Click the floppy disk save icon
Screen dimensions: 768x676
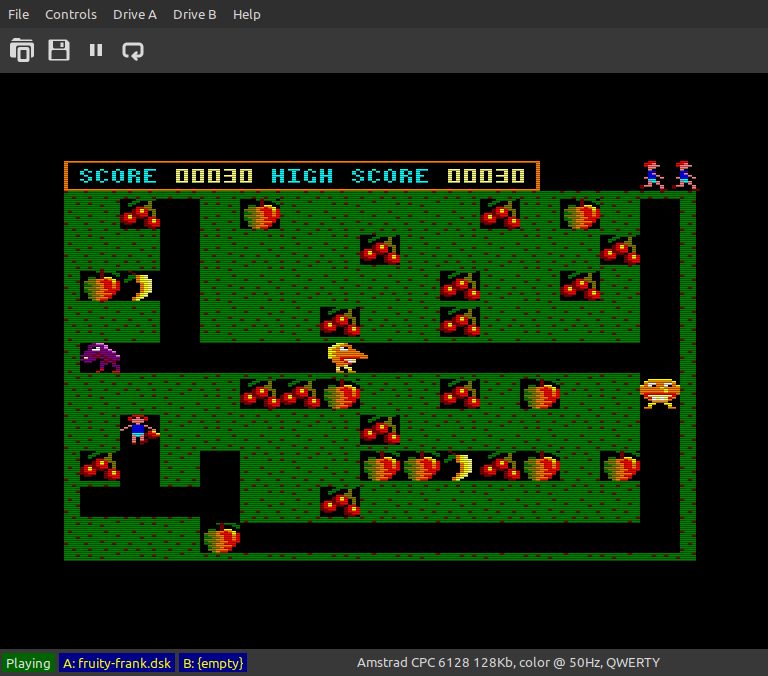point(59,50)
